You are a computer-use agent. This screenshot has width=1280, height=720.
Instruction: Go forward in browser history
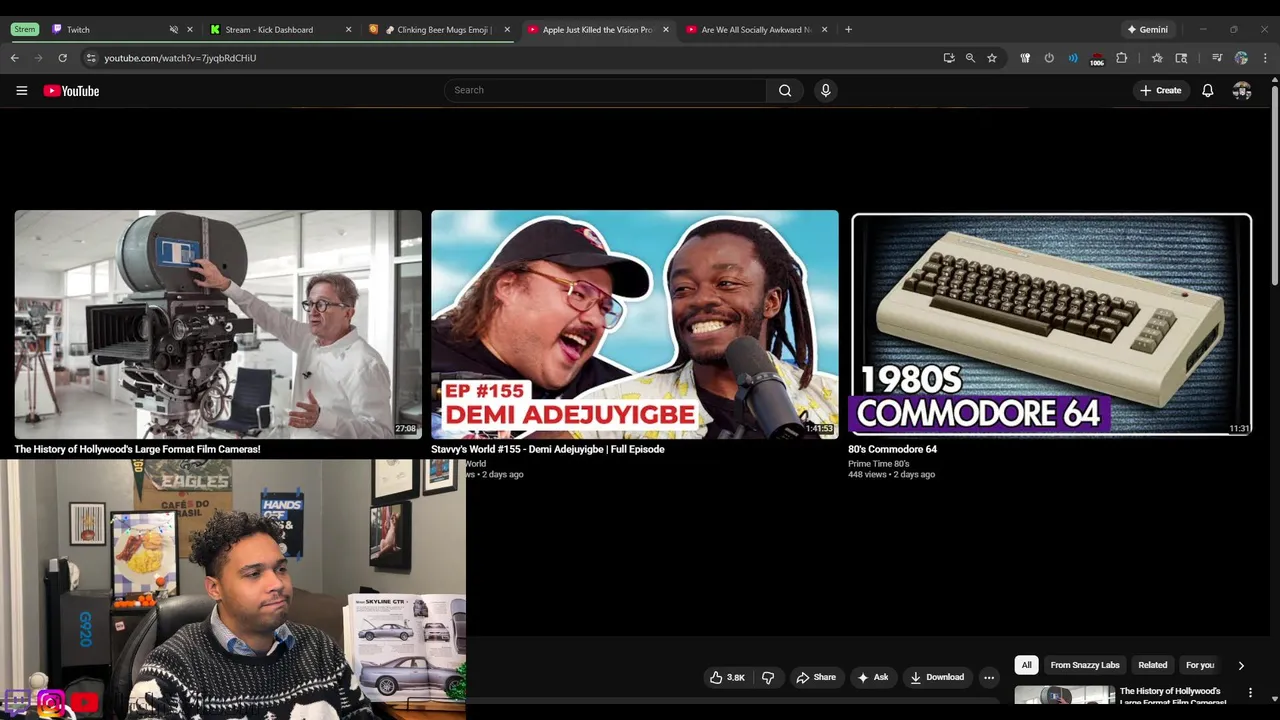tap(39, 58)
